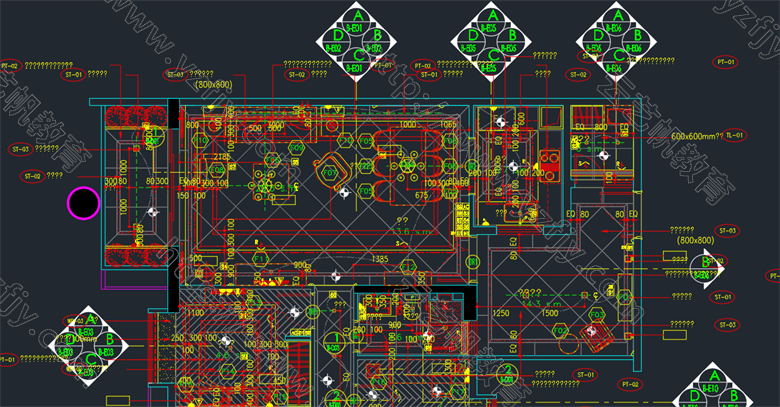Screen dimensions: 780x407
Task: Select the B-E03 elevation marker diamond
Action: (x=89, y=346)
